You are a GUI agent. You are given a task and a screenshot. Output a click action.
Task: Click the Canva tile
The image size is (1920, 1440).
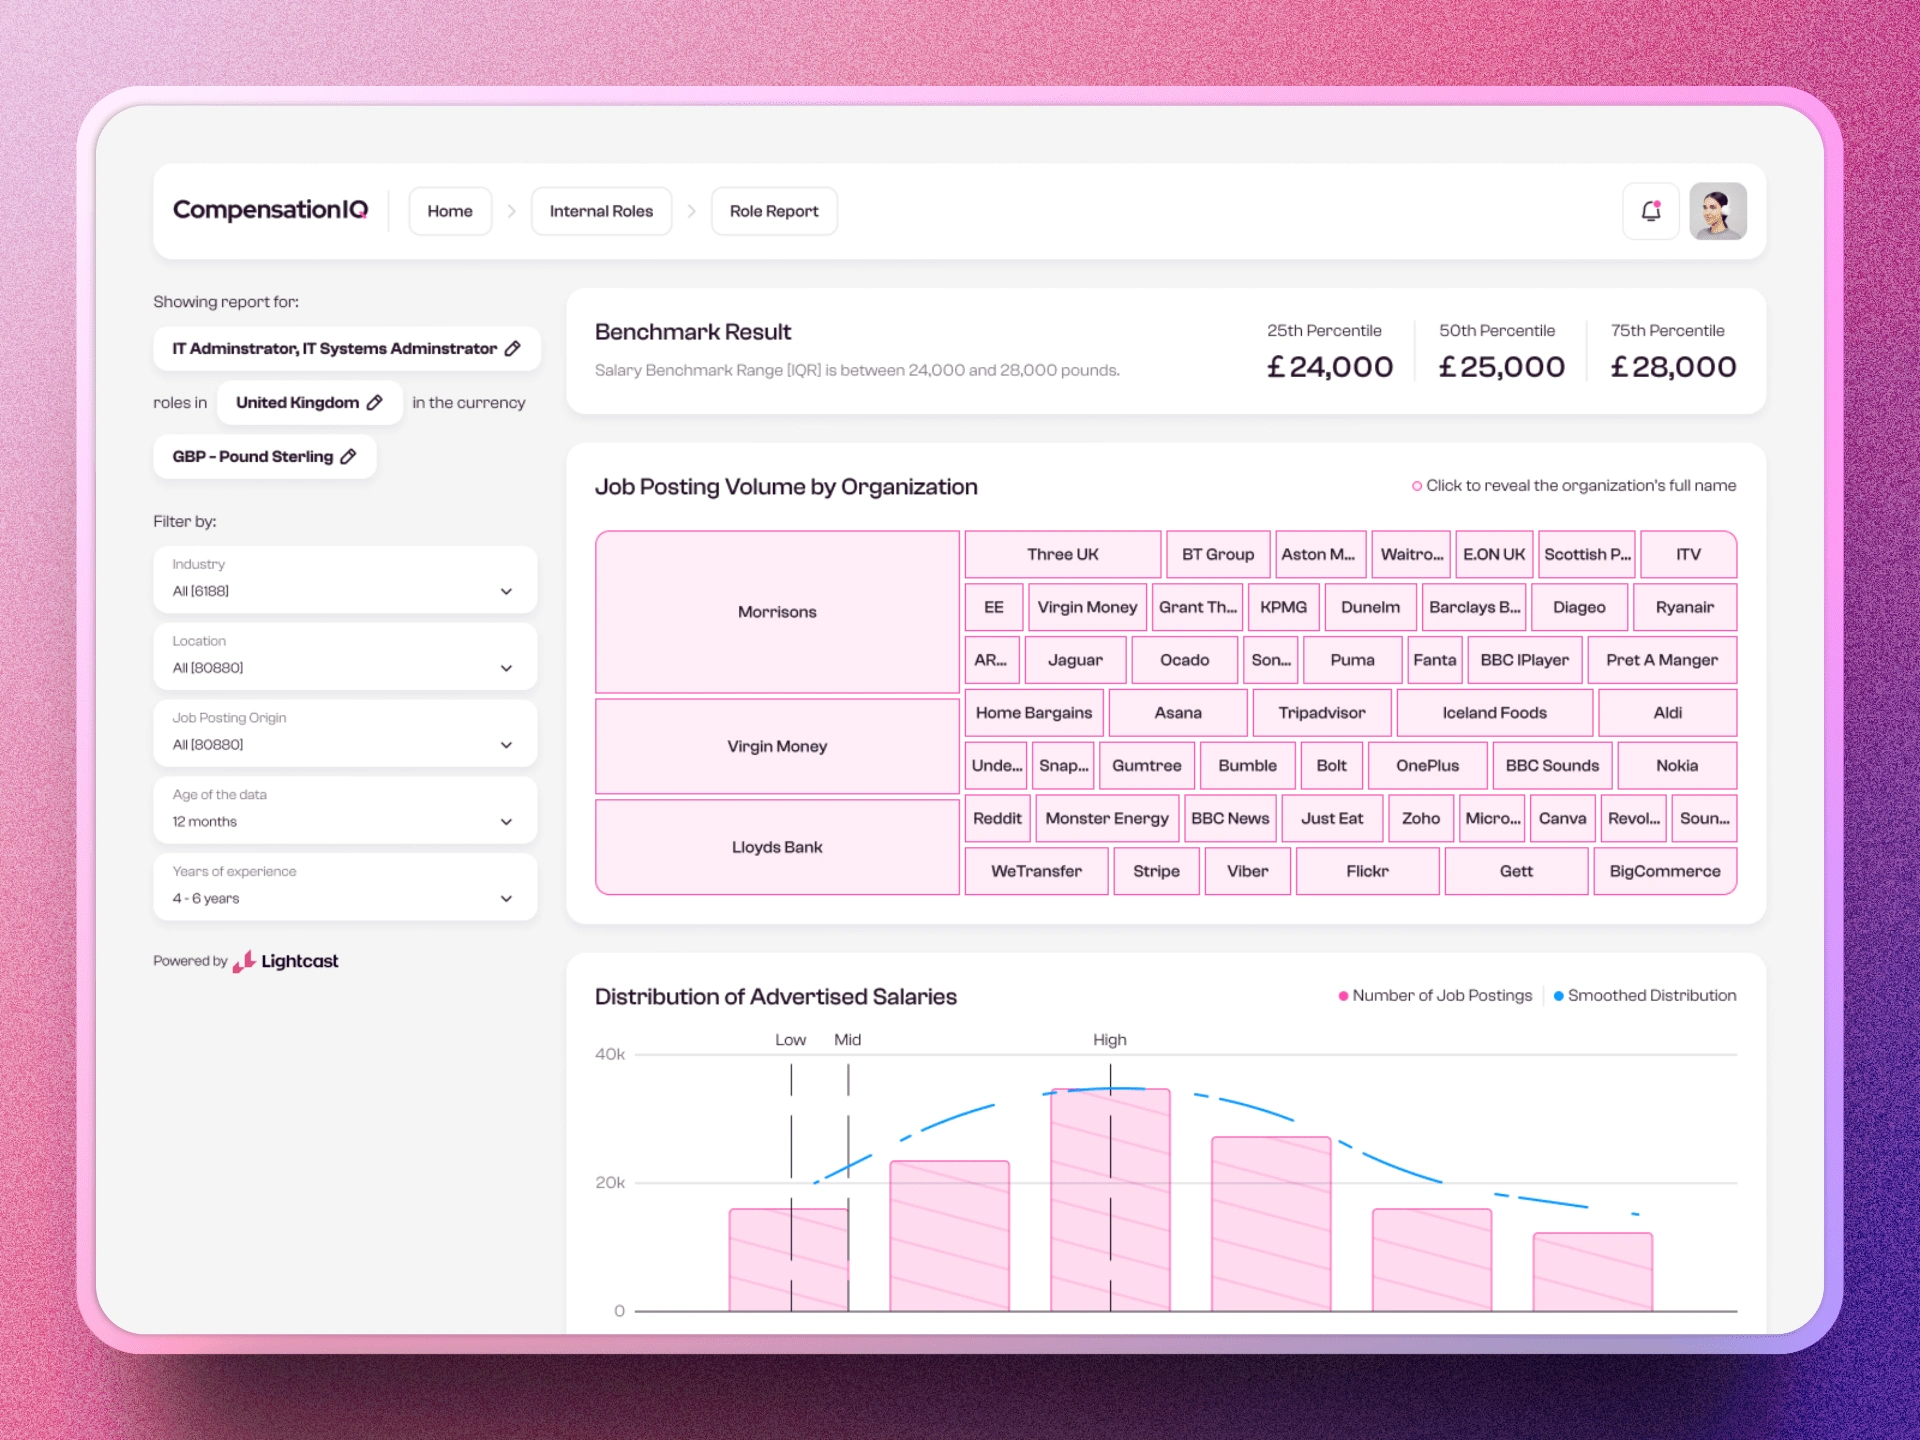click(1562, 819)
